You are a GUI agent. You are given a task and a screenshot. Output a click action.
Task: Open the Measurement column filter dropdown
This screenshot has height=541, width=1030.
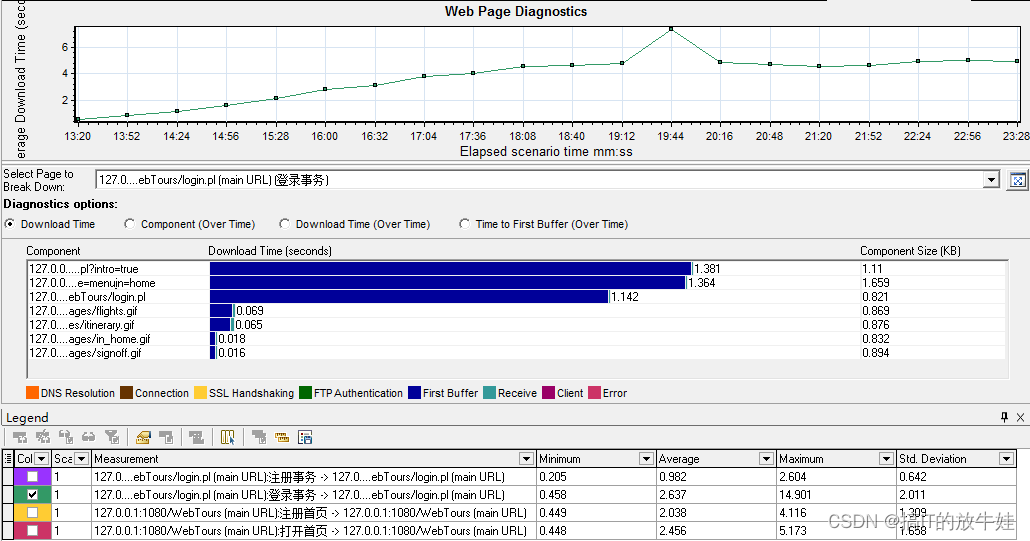(x=526, y=458)
